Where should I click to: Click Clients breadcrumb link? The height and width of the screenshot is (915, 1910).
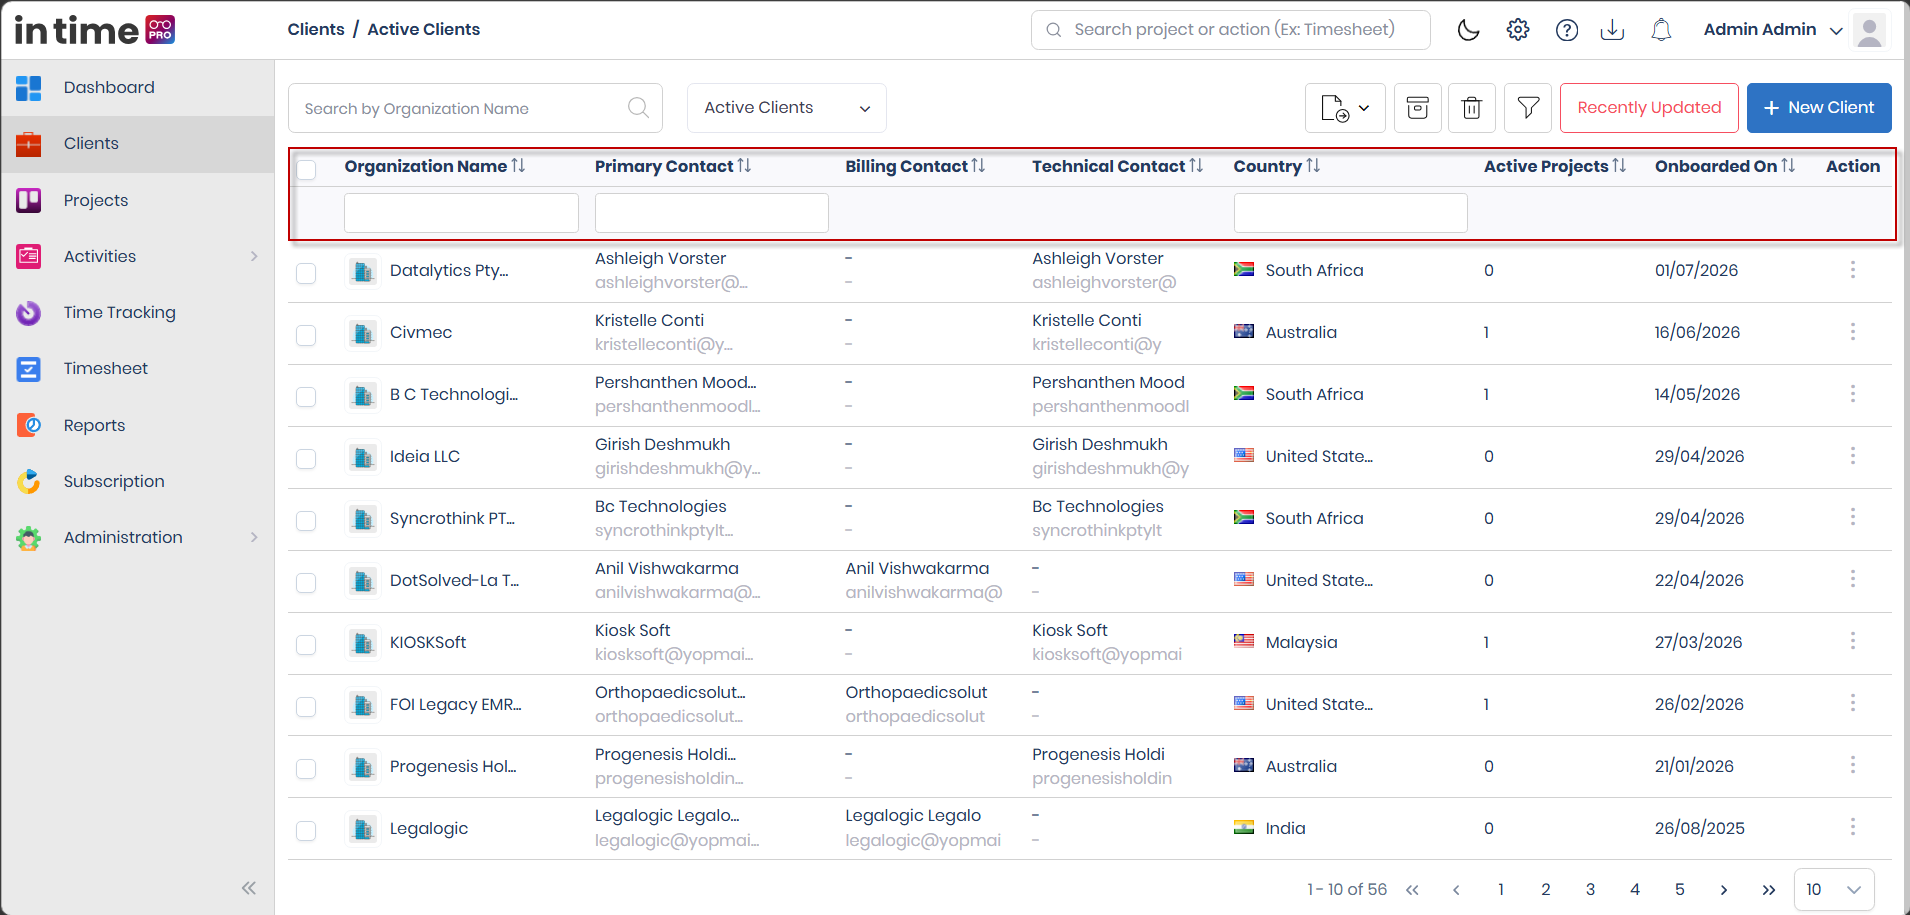[x=316, y=29]
